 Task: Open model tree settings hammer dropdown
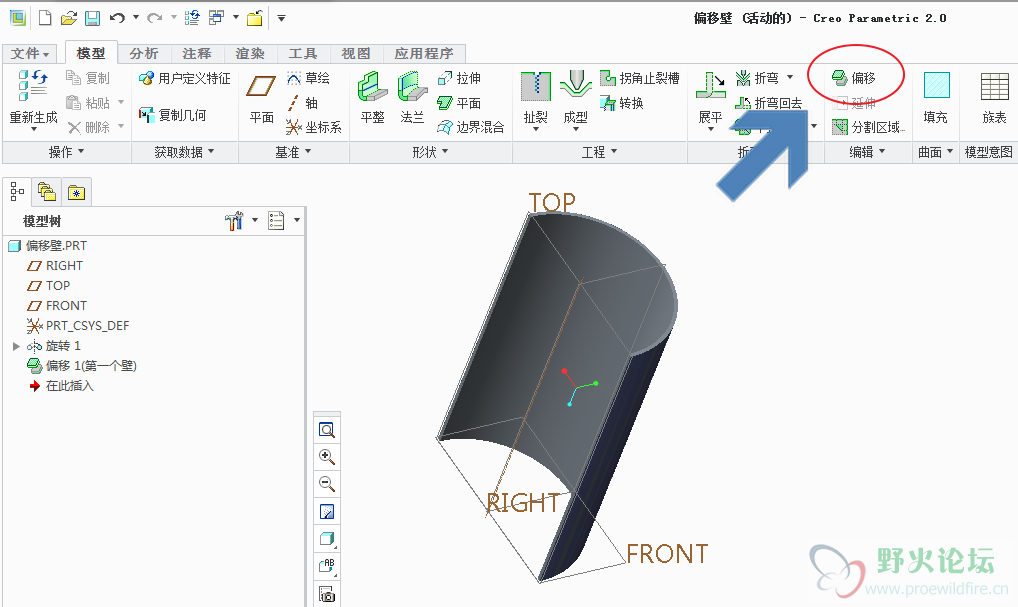255,220
